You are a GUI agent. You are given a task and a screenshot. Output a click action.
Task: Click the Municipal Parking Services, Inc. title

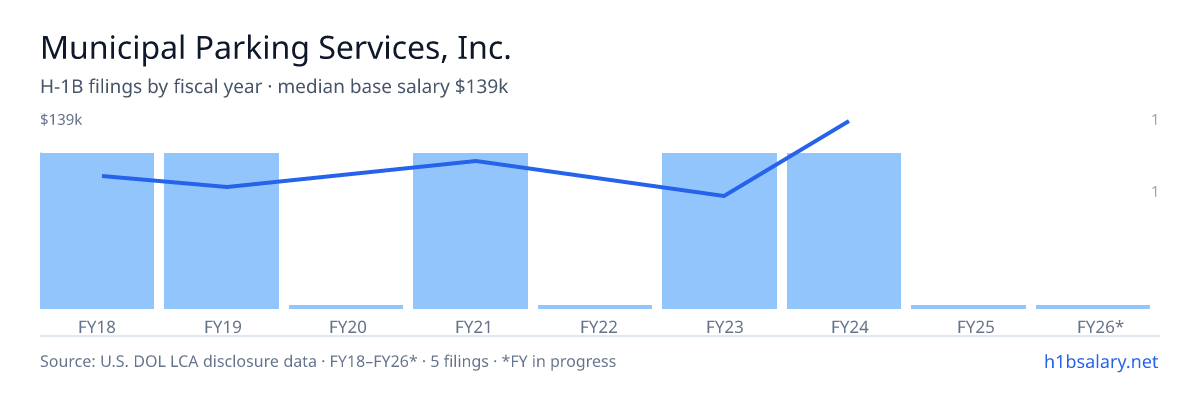tap(276, 48)
